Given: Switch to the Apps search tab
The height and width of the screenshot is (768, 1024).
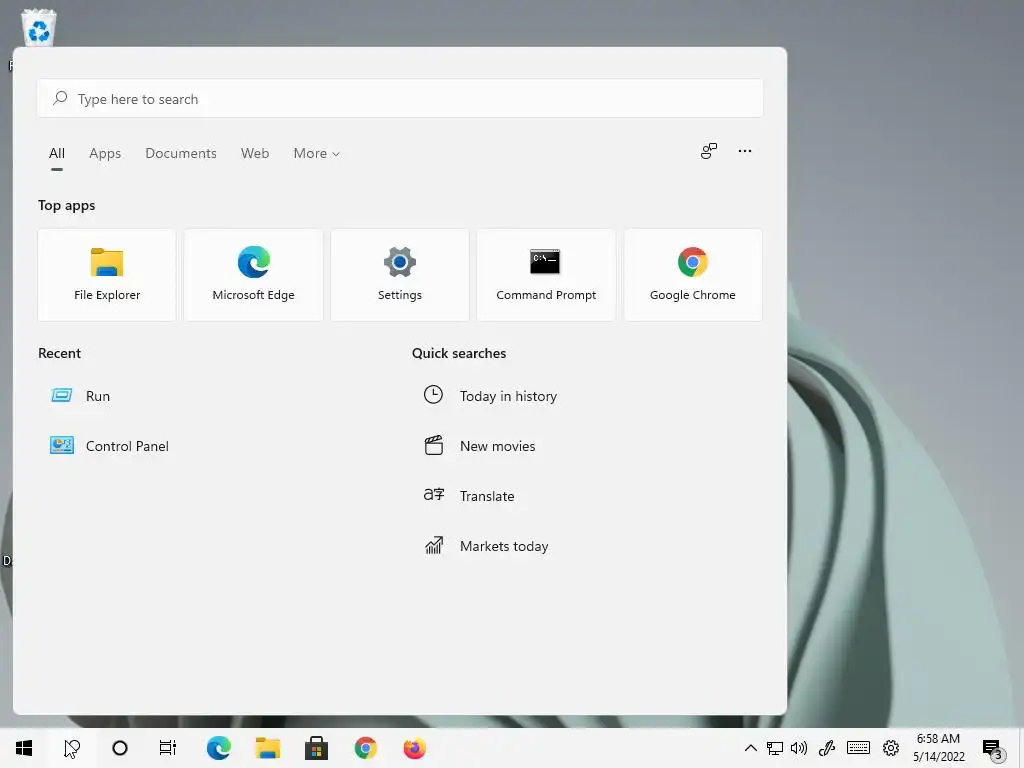Looking at the screenshot, I should coord(105,153).
